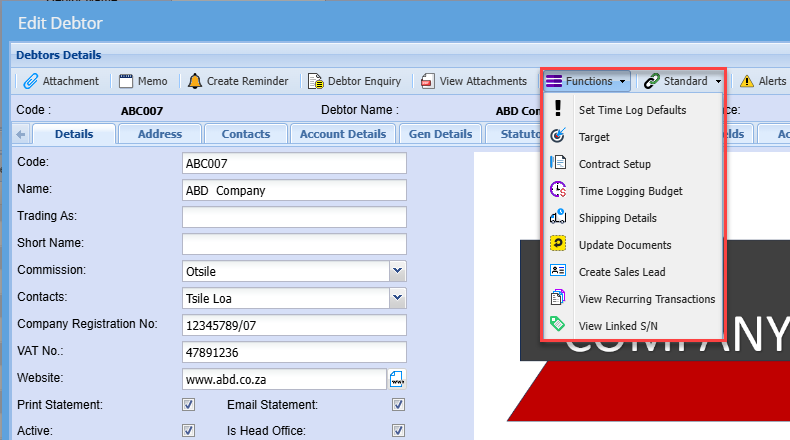790x440 pixels.
Task: Click the Attachment toolbar label
Action: click(x=71, y=81)
